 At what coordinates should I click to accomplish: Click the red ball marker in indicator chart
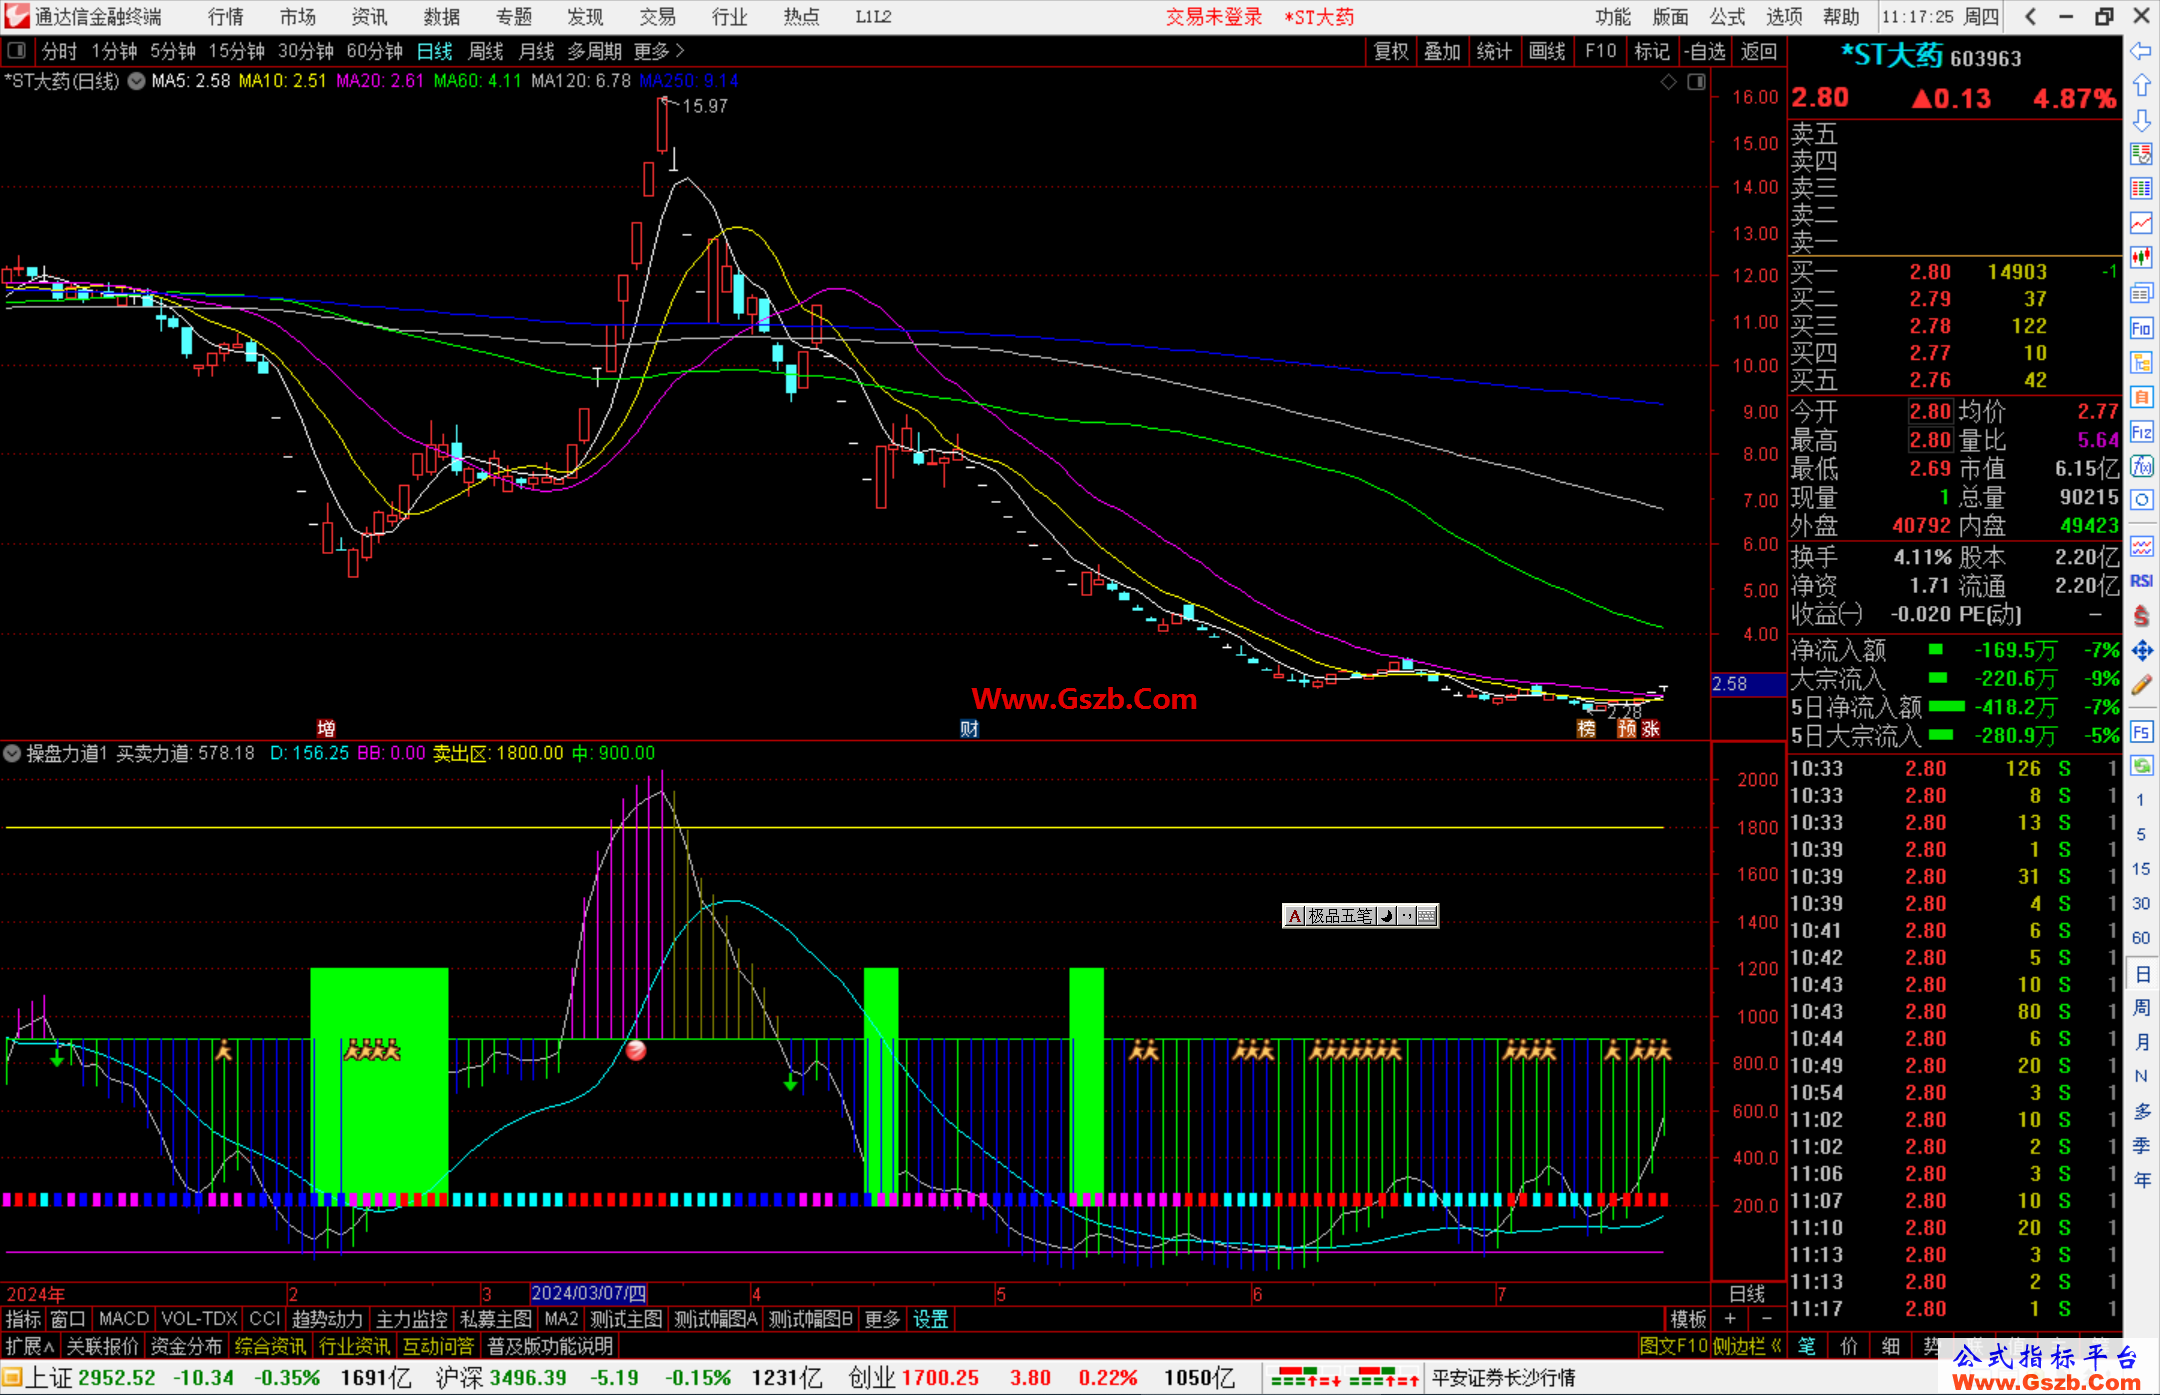[636, 1050]
